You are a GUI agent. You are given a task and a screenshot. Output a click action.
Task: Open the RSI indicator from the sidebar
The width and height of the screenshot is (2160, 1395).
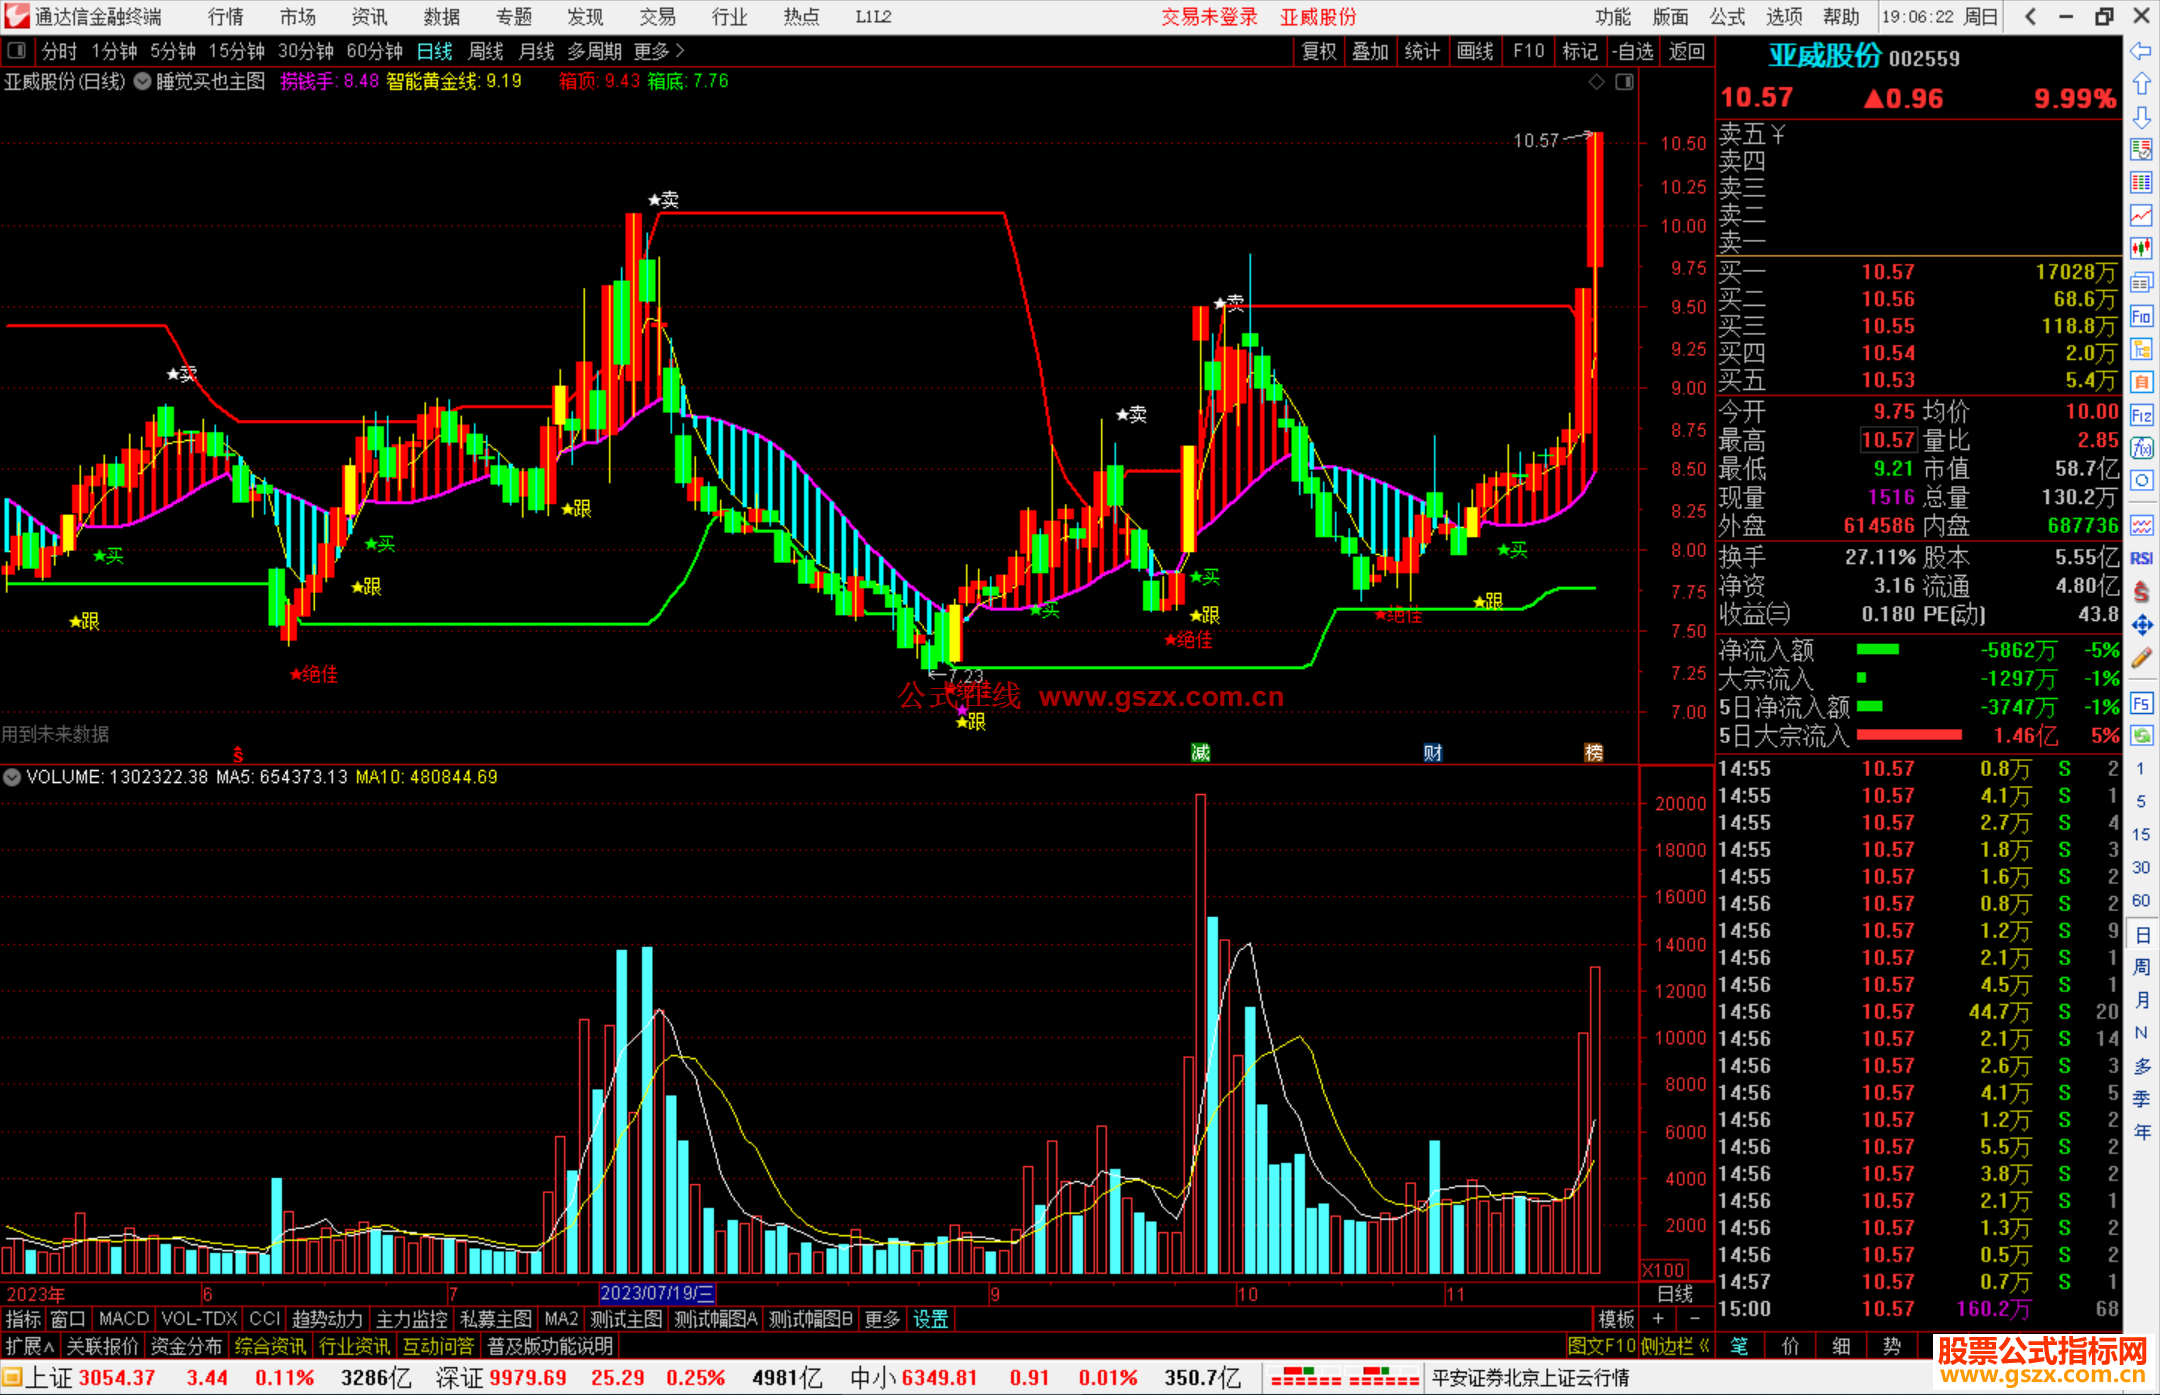(x=2141, y=558)
